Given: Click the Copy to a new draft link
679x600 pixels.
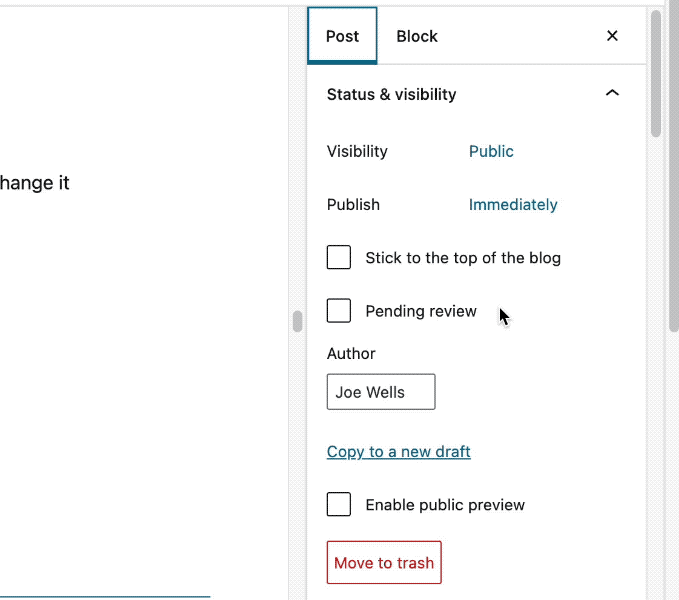Looking at the screenshot, I should click(398, 452).
